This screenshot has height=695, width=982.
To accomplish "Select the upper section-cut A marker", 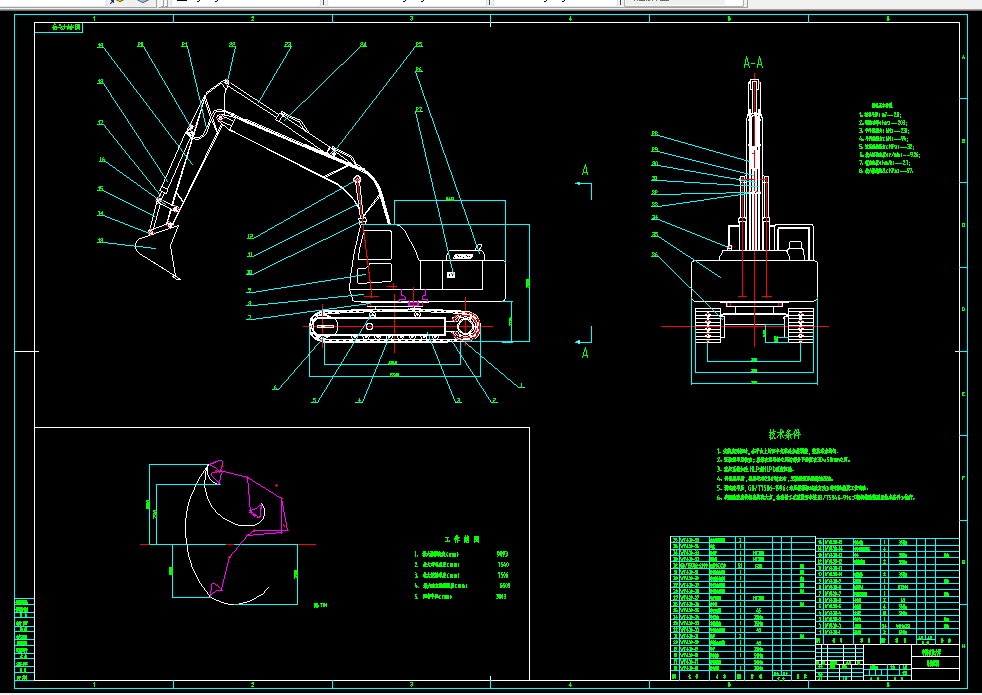I will coord(585,170).
